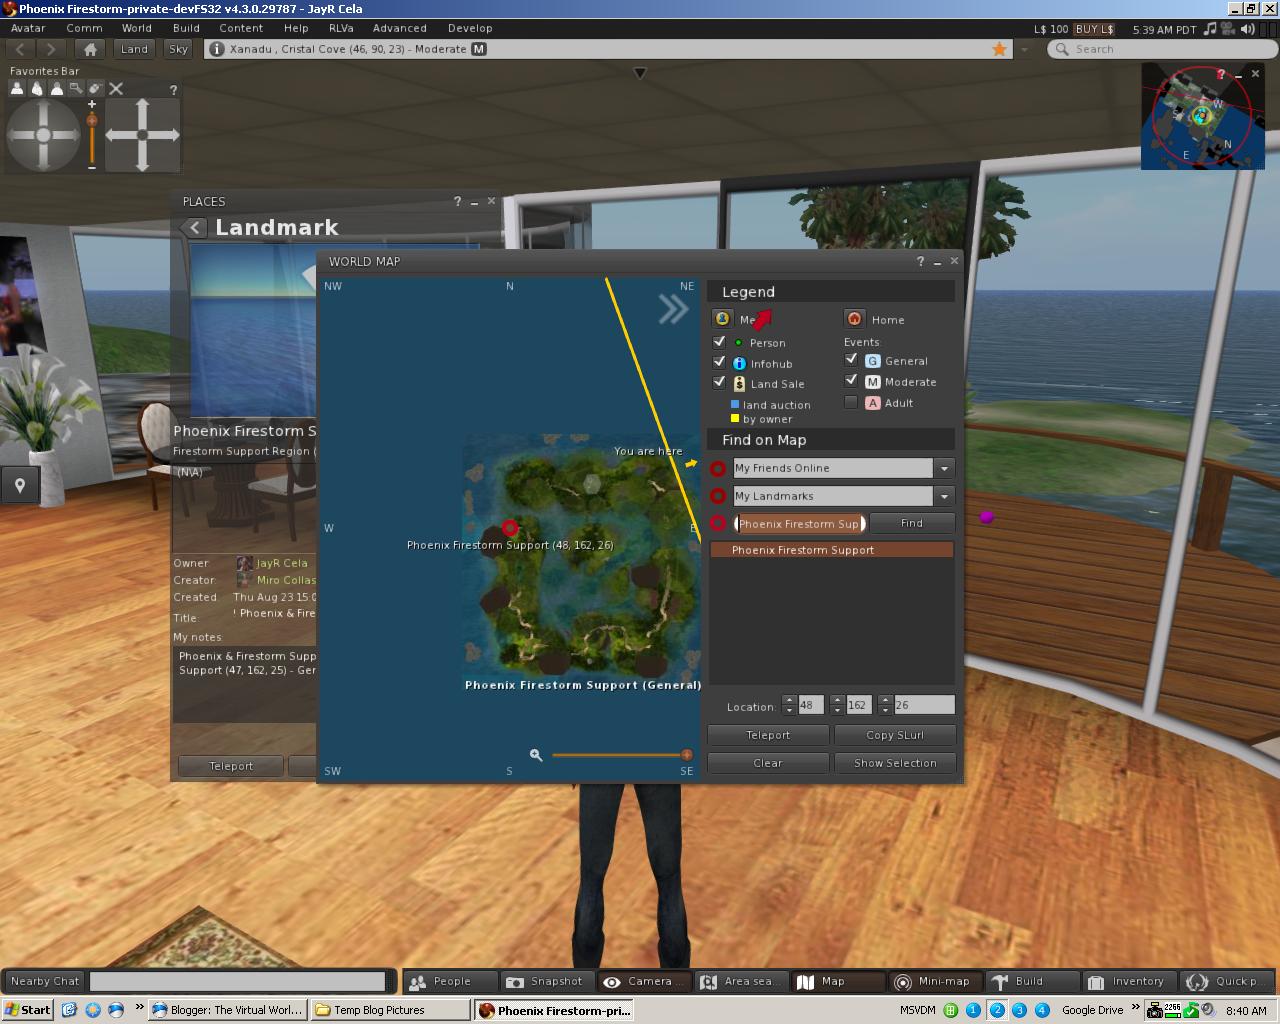The image size is (1280, 1024).
Task: Increase the X location stepper value
Action: click(790, 700)
